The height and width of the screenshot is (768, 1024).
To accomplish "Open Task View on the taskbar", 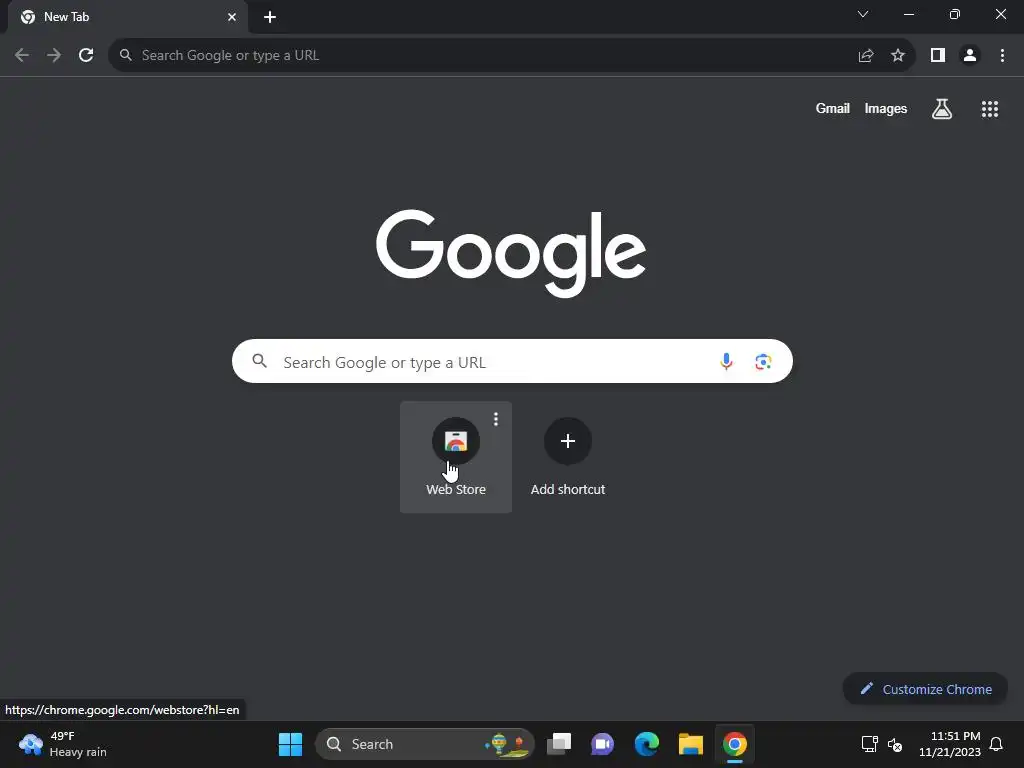I will tap(559, 744).
